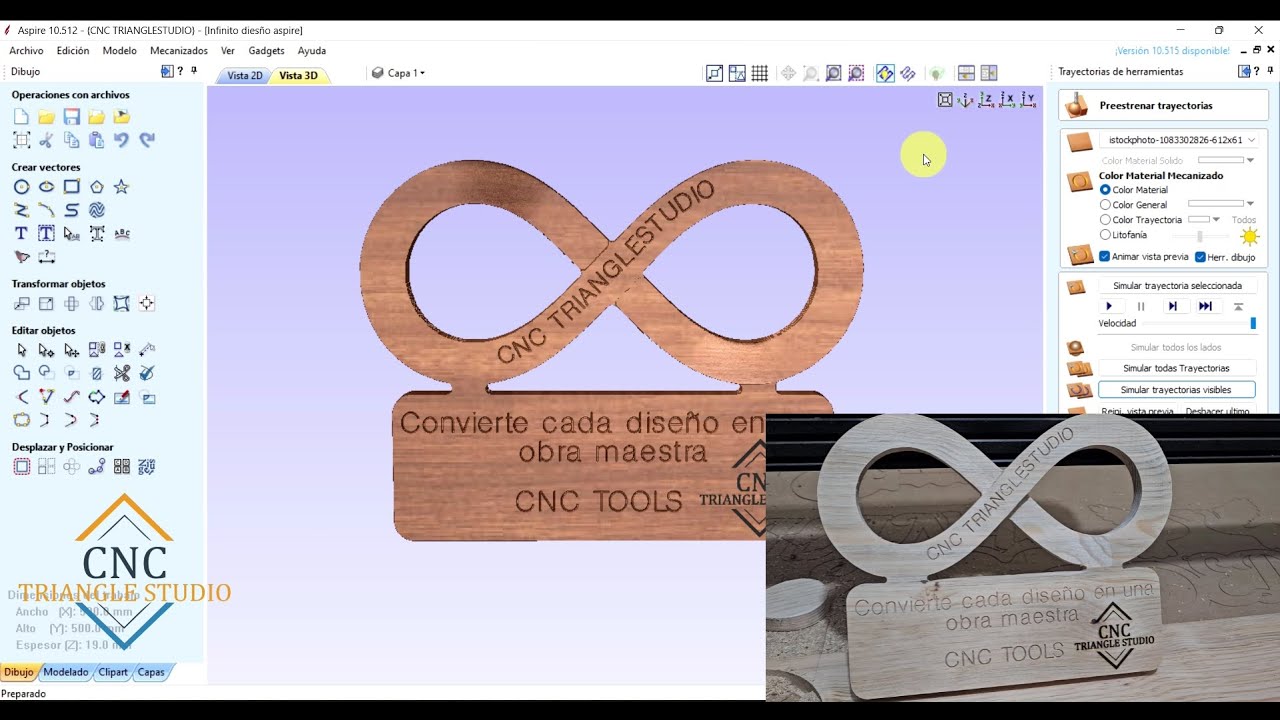Select the Color Trayectoria radio button
The image size is (1280, 720).
point(1105,220)
